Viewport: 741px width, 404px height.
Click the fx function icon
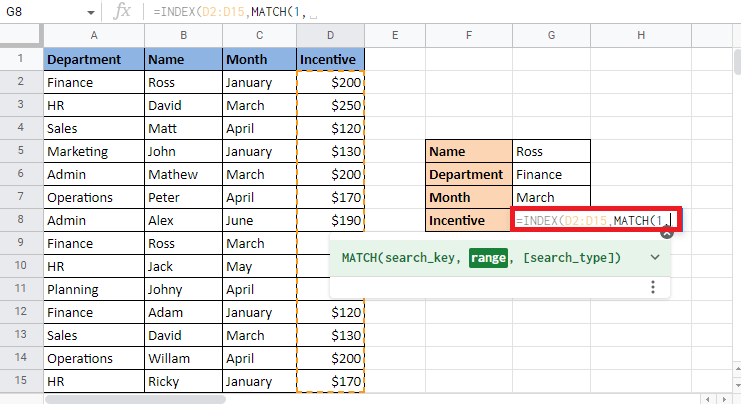click(123, 12)
